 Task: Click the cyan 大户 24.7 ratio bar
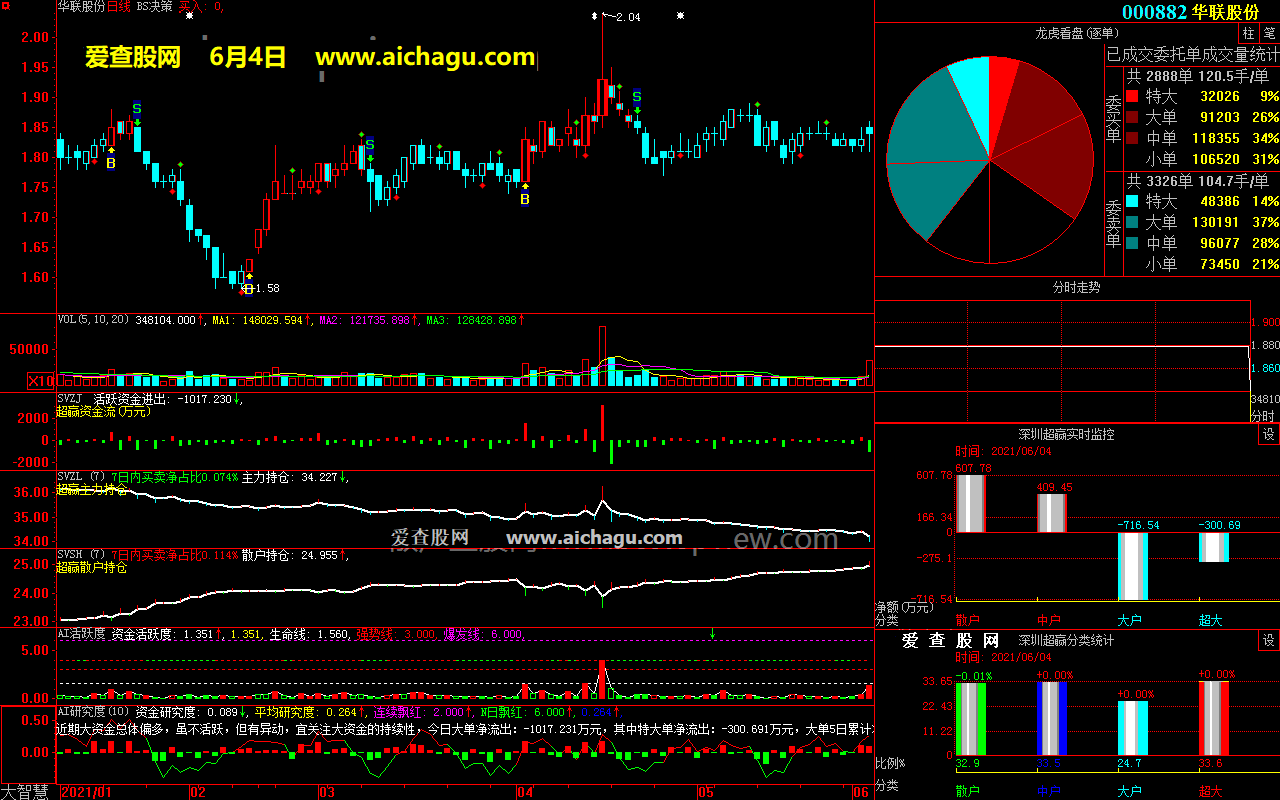tap(1133, 728)
